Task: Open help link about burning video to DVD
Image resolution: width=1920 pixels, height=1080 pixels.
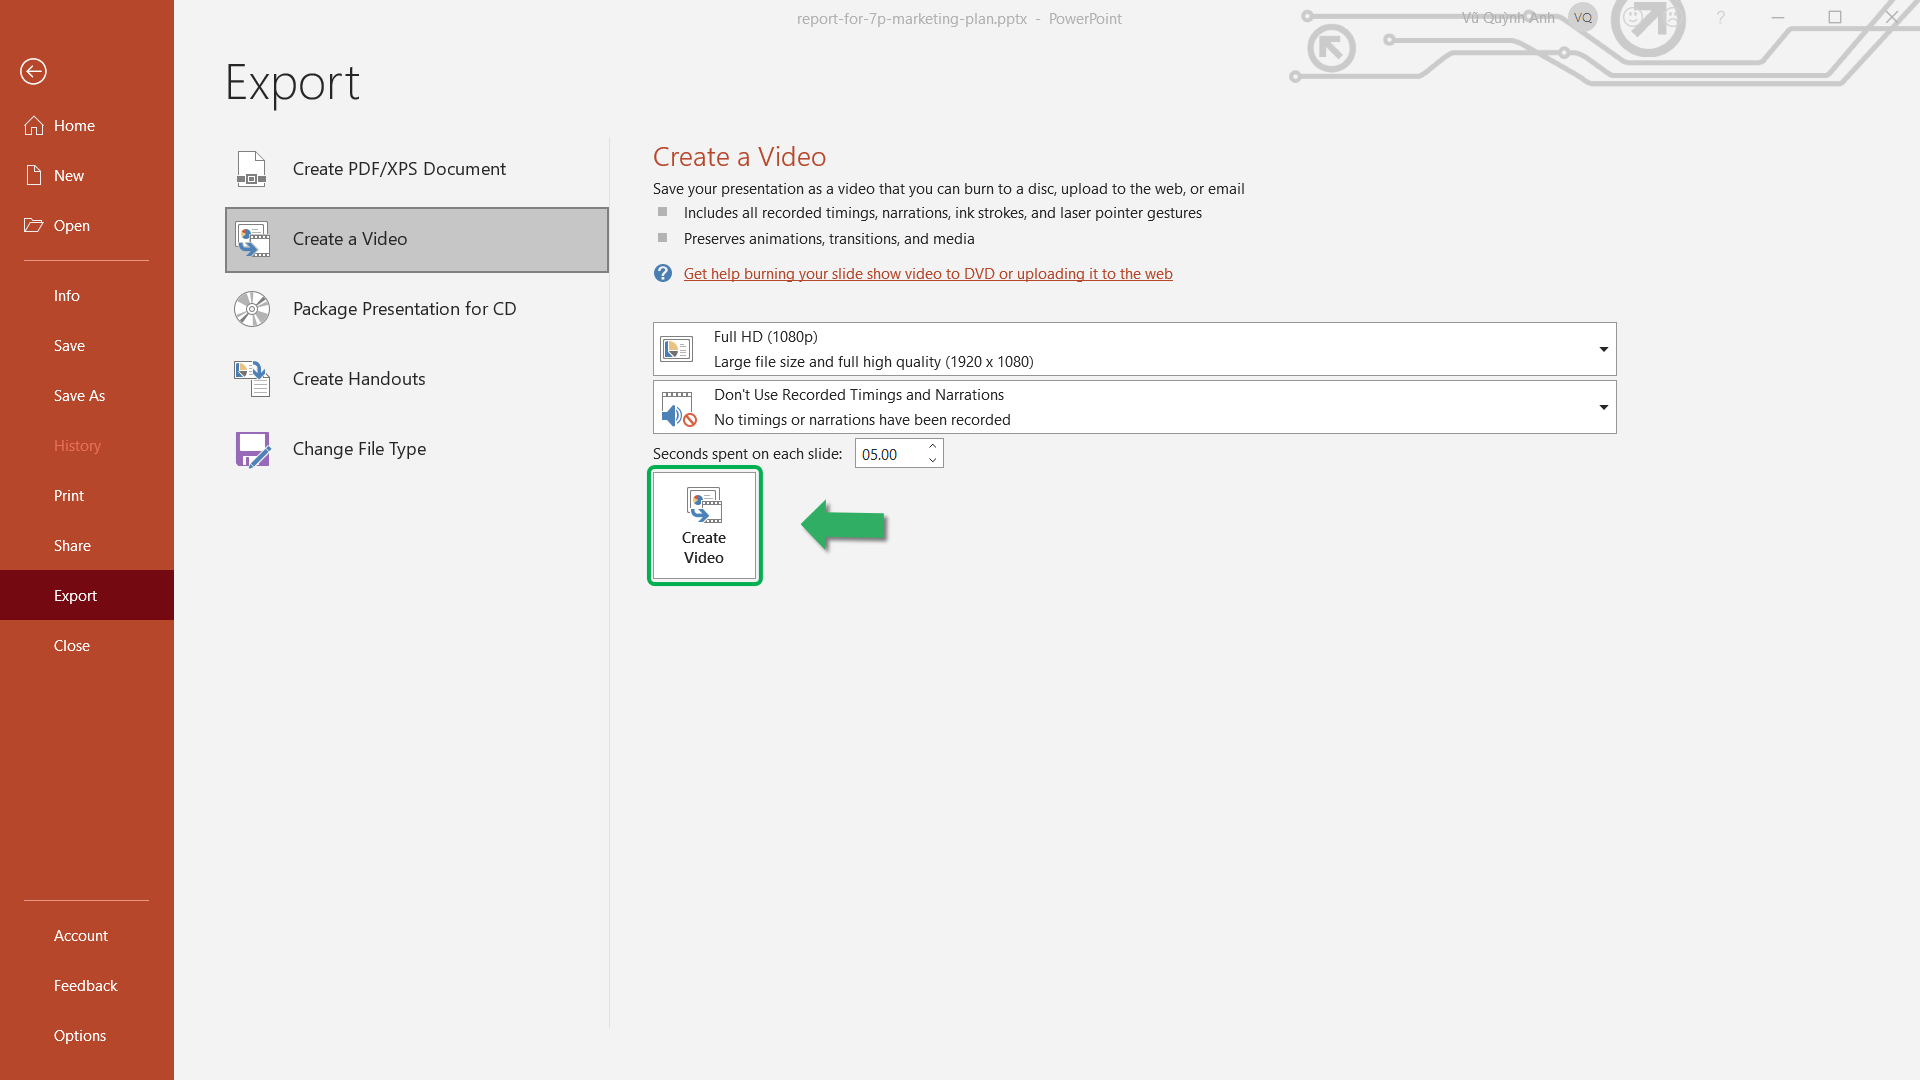Action: click(x=928, y=274)
